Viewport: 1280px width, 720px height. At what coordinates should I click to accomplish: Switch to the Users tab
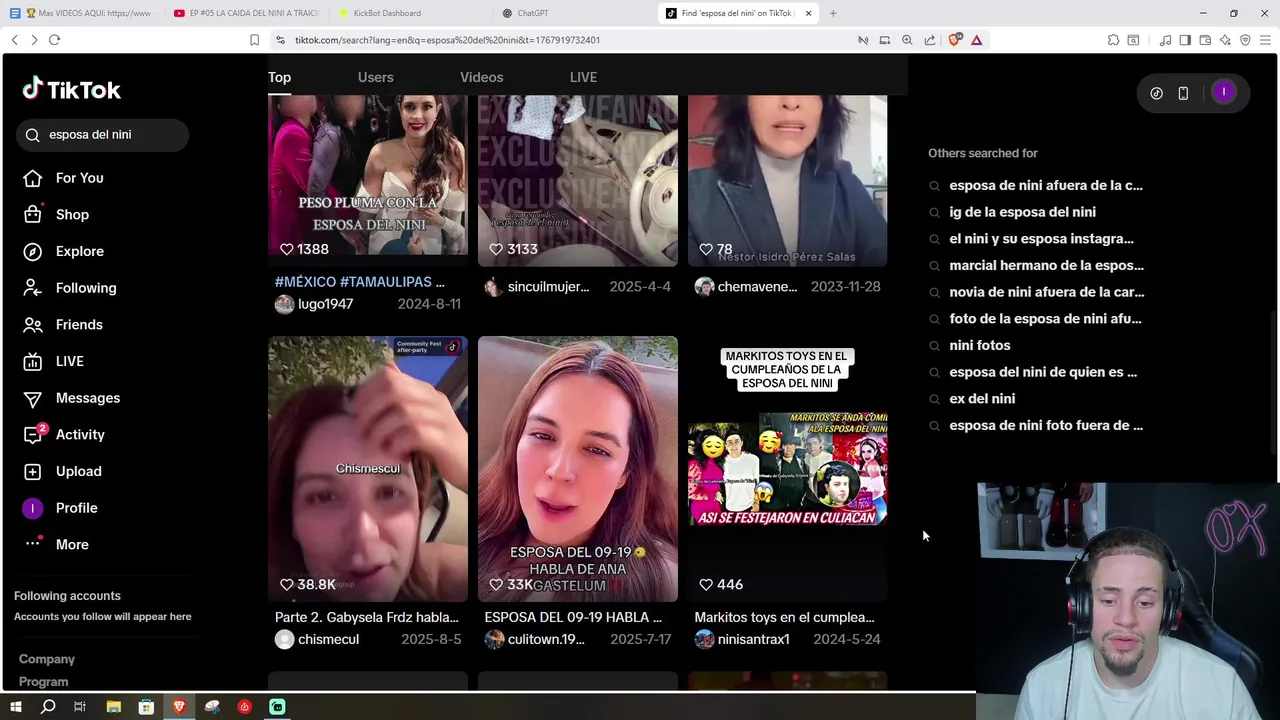375,77
